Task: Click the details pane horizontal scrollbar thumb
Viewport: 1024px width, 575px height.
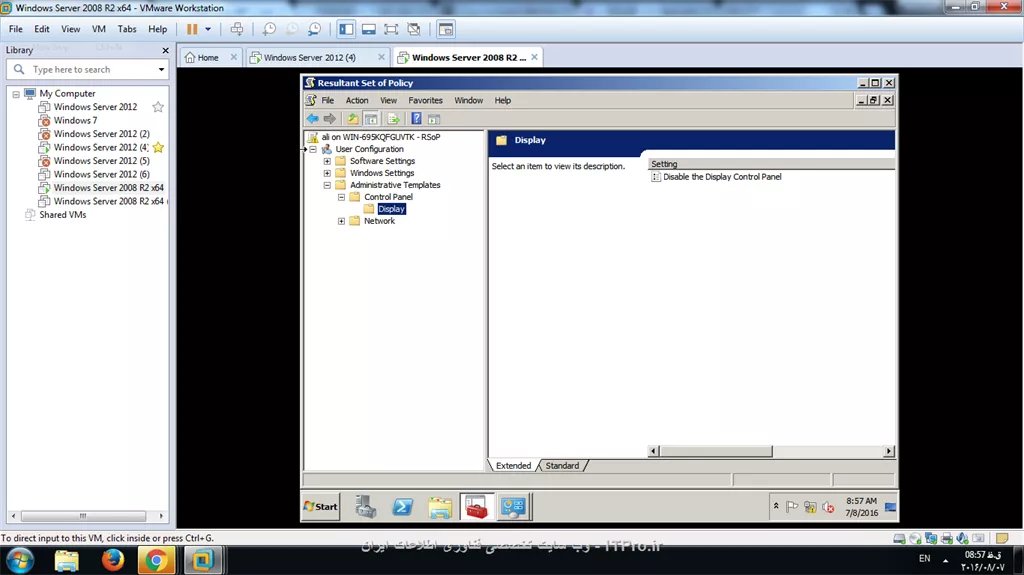Action: coord(716,451)
